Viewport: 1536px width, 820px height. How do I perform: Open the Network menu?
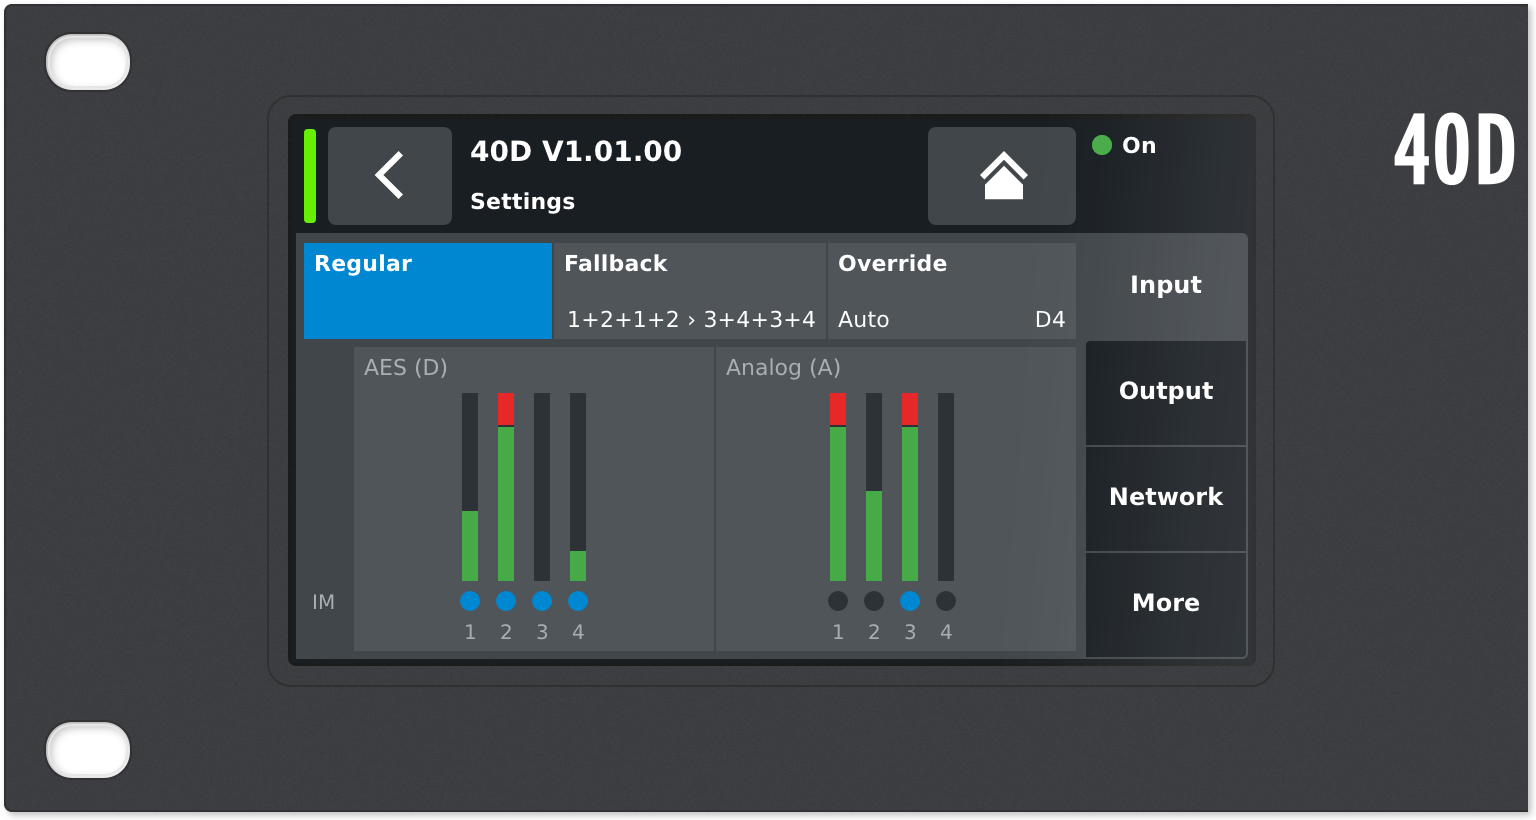[x=1166, y=498]
